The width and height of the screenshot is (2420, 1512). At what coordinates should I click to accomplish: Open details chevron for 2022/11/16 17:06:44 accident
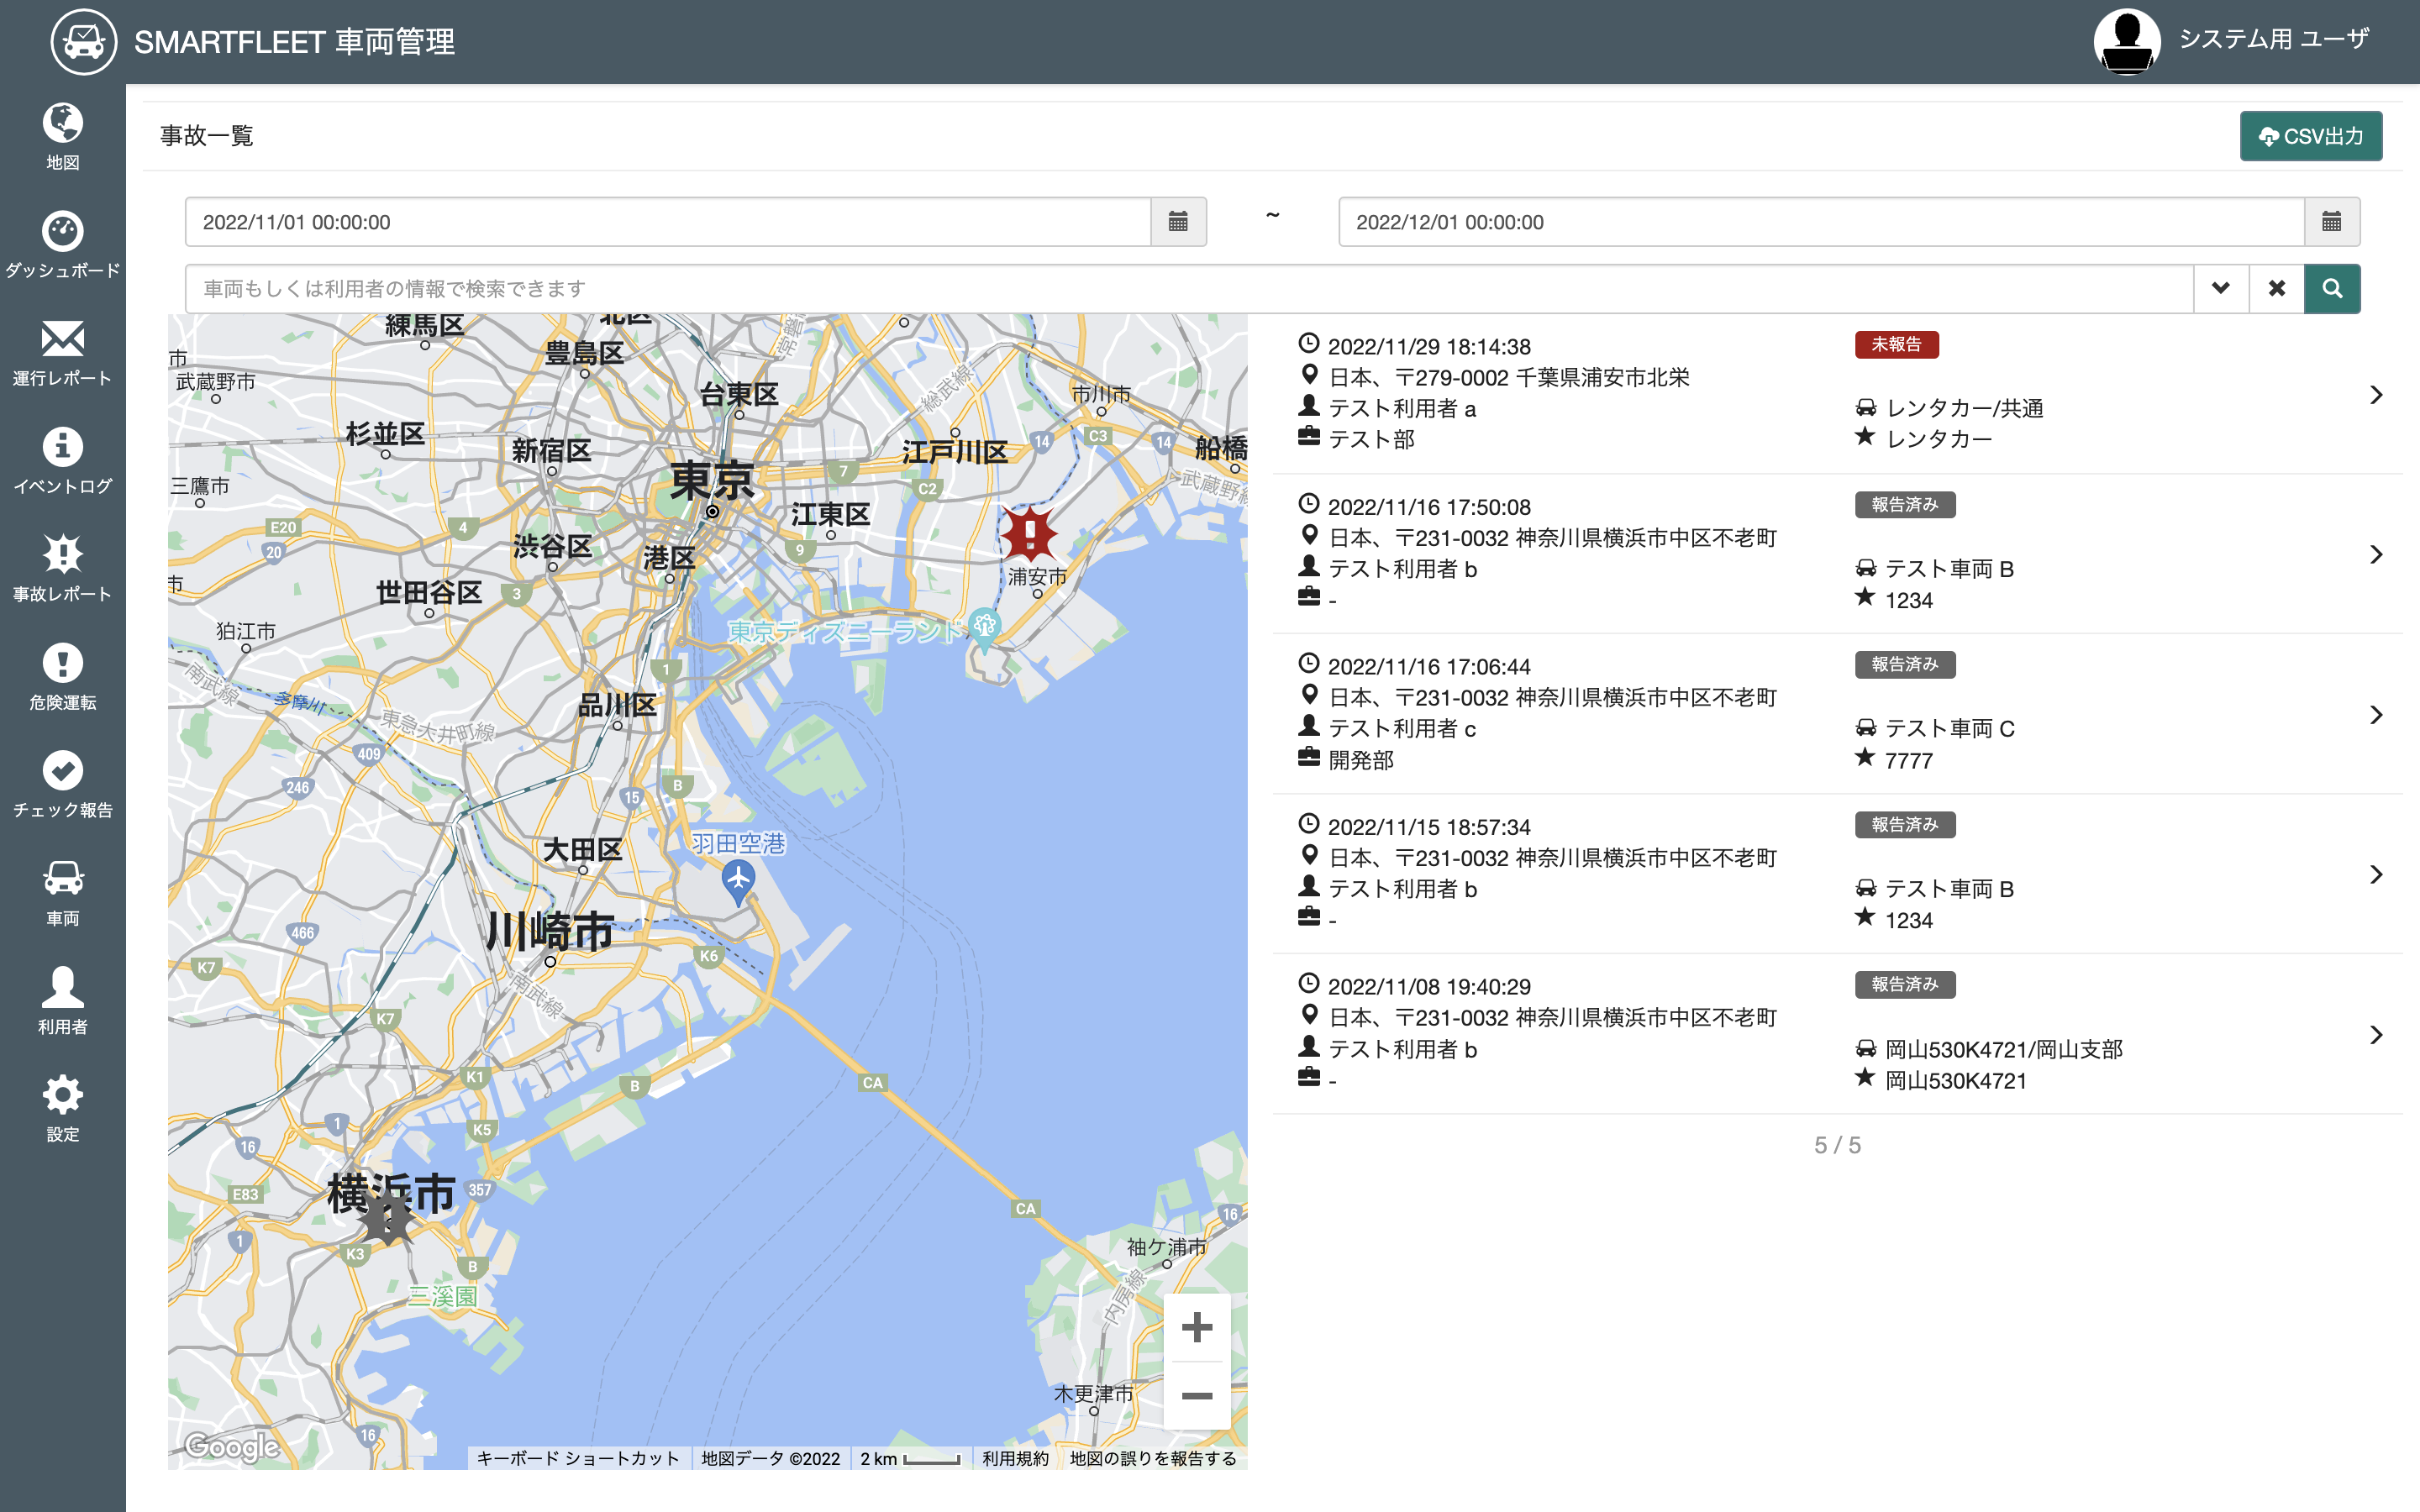tap(2376, 714)
